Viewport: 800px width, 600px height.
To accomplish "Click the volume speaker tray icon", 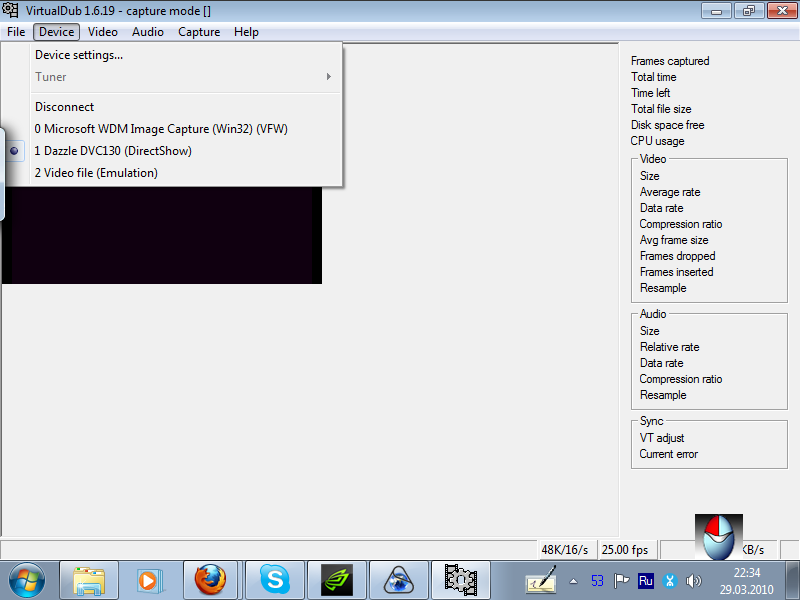I will (694, 580).
